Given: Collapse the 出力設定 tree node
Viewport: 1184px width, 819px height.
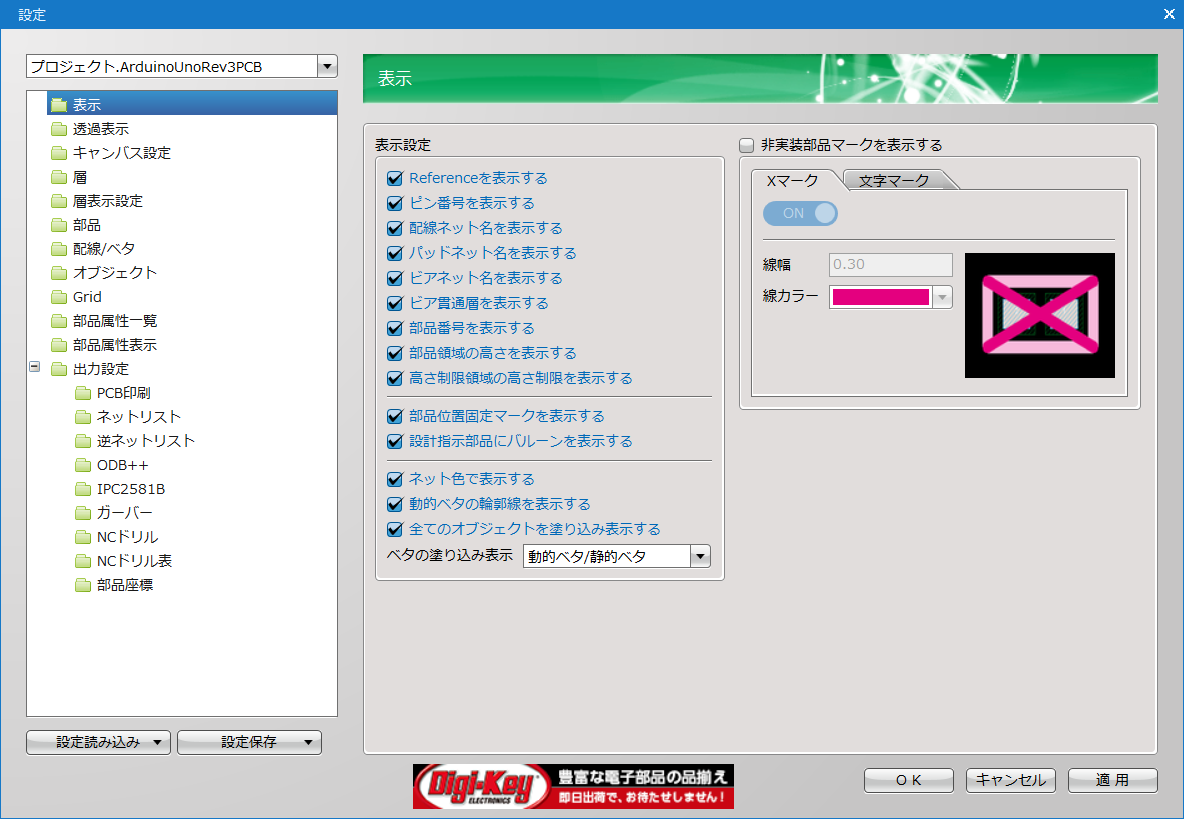Looking at the screenshot, I should pyautogui.click(x=35, y=368).
